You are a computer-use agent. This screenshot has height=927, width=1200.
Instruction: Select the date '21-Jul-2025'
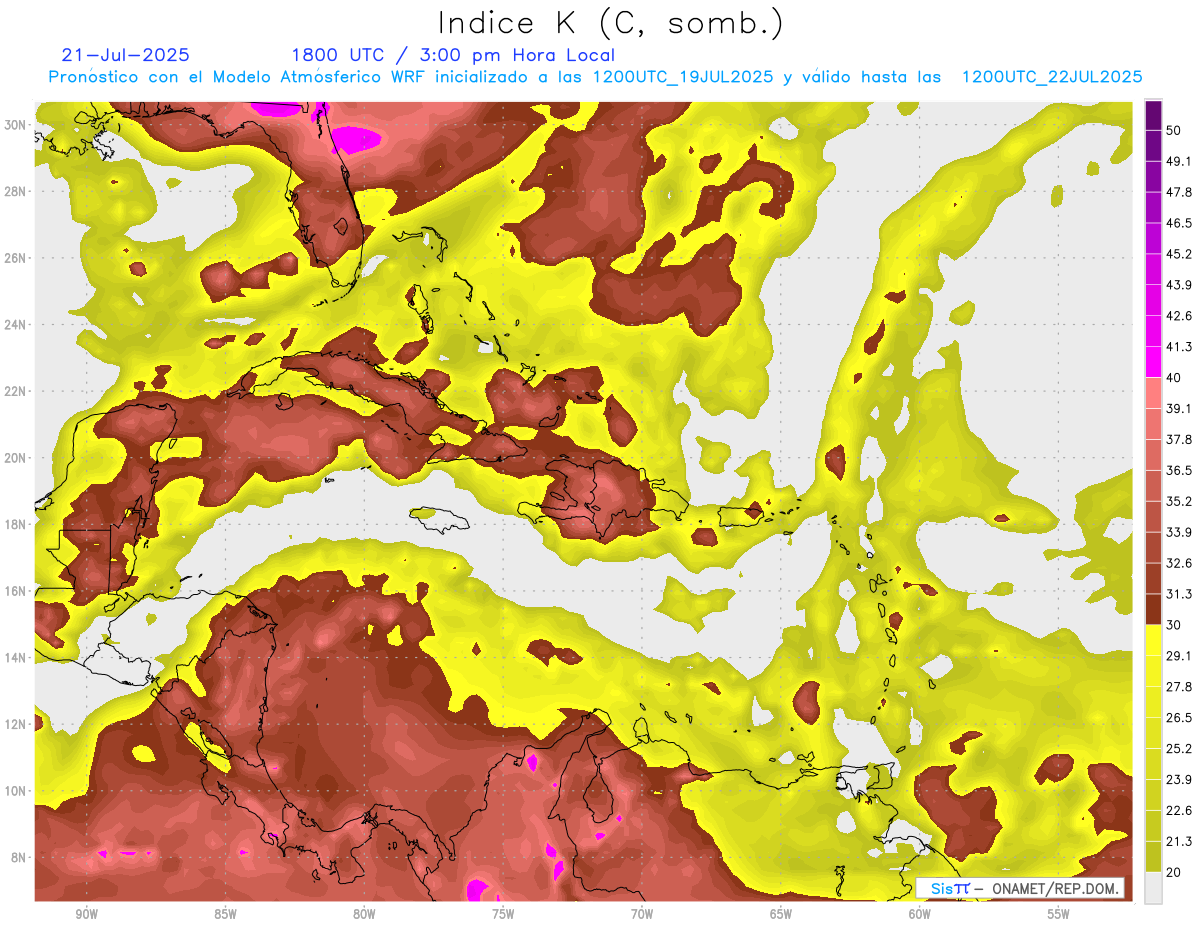[125, 55]
